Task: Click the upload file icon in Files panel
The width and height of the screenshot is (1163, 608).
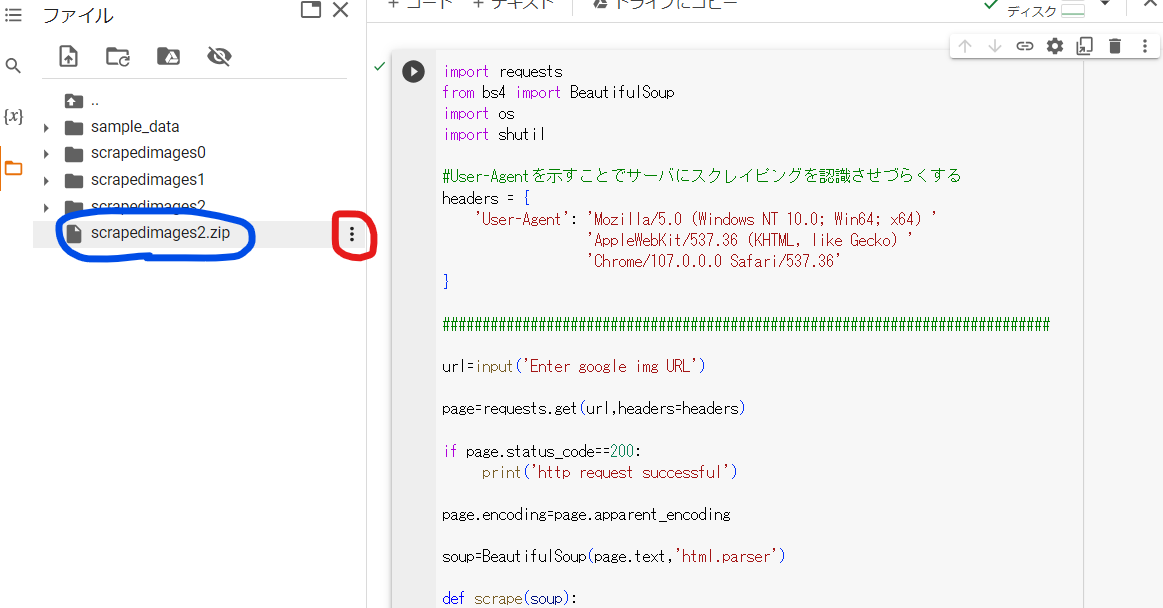Action: point(68,56)
